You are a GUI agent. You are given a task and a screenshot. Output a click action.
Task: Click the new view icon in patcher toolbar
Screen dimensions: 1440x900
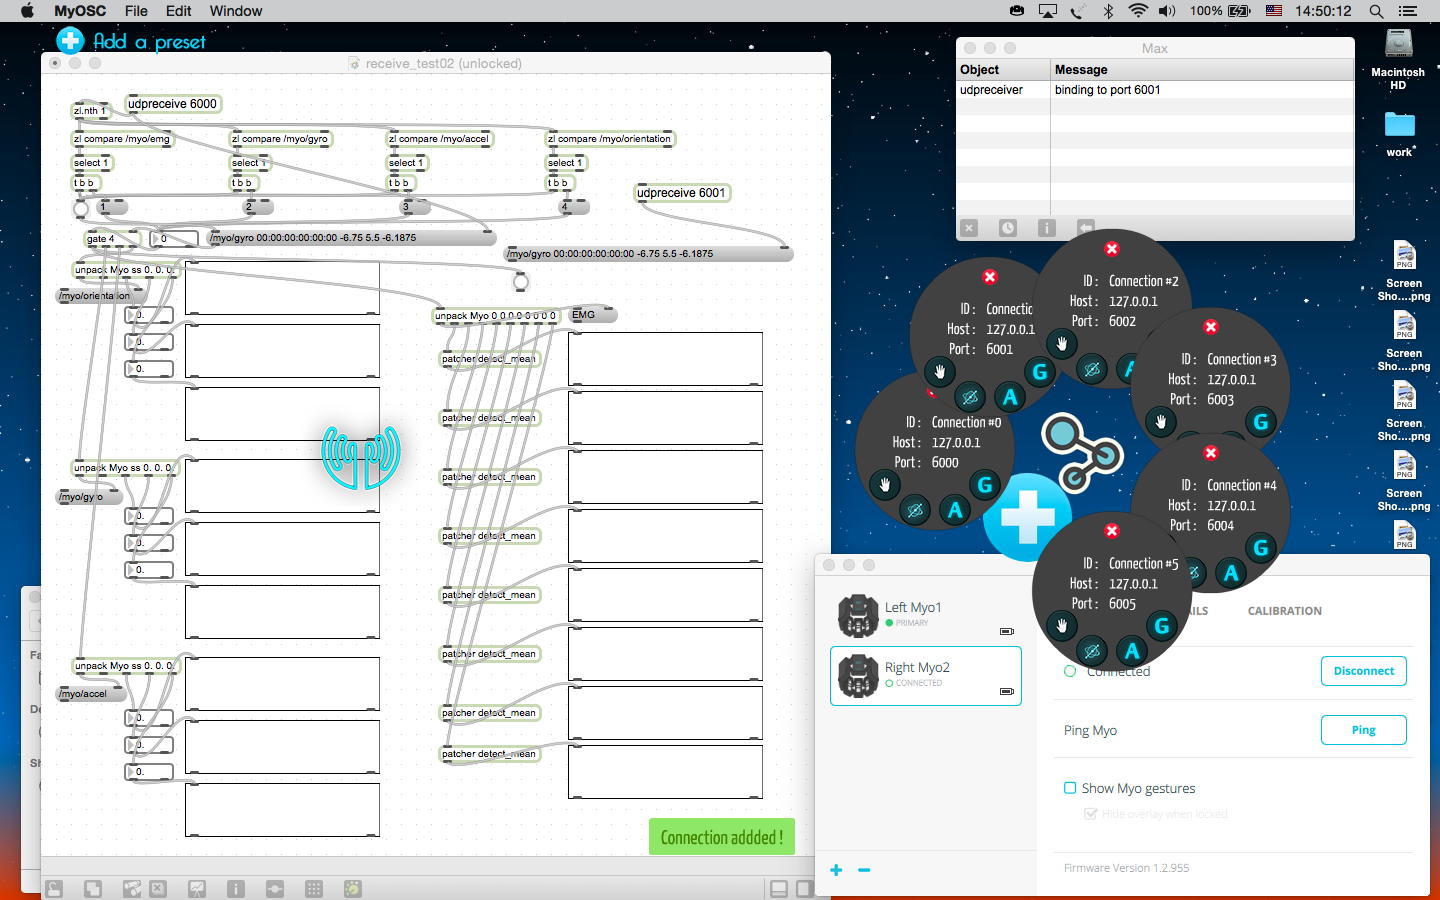92,888
